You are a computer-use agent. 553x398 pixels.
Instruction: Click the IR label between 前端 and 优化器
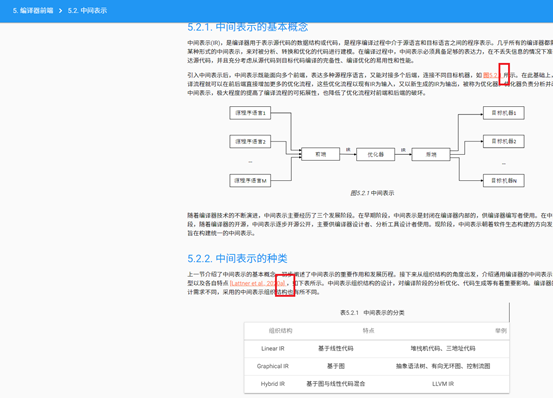tap(348, 150)
